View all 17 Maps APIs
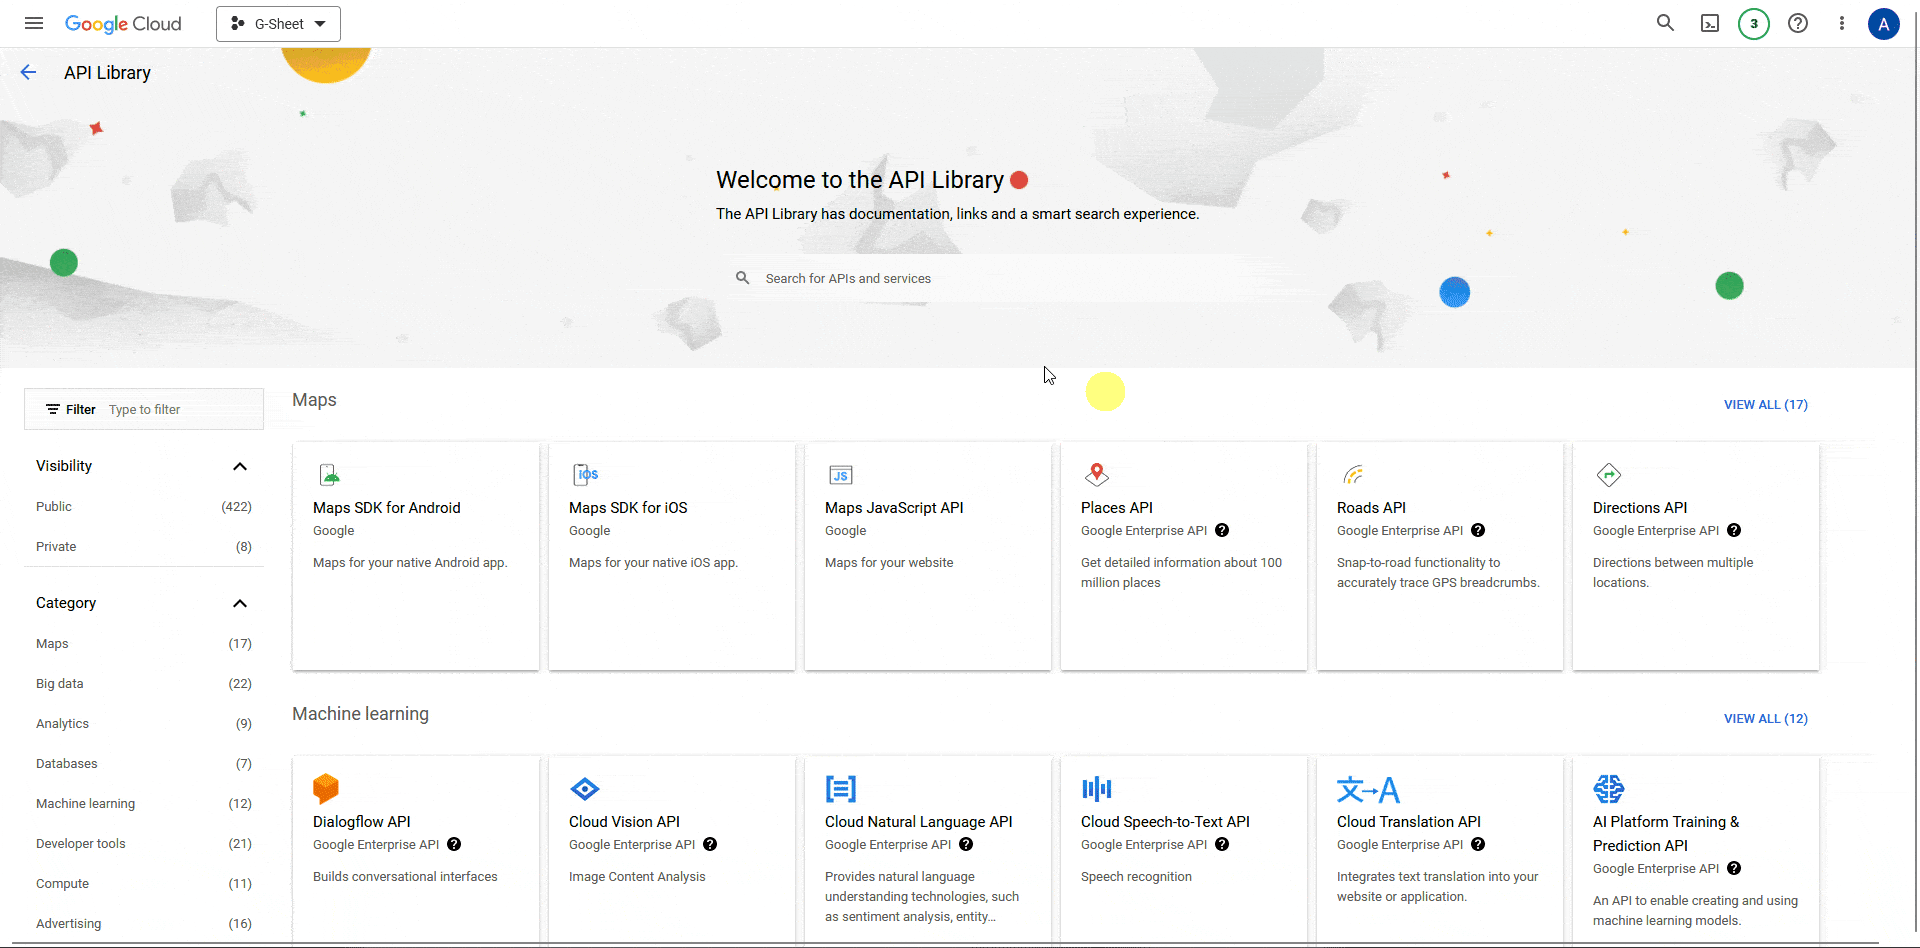This screenshot has height=948, width=1920. 1765,405
